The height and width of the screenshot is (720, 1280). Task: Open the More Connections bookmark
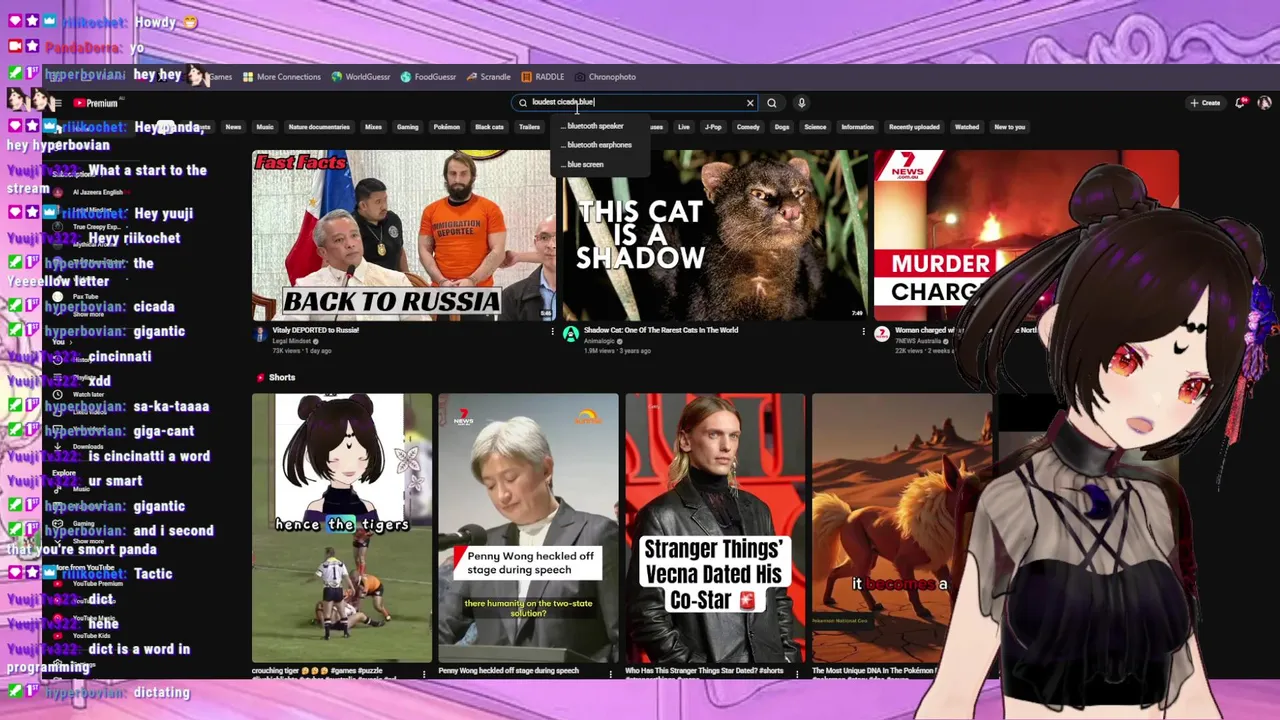(280, 77)
